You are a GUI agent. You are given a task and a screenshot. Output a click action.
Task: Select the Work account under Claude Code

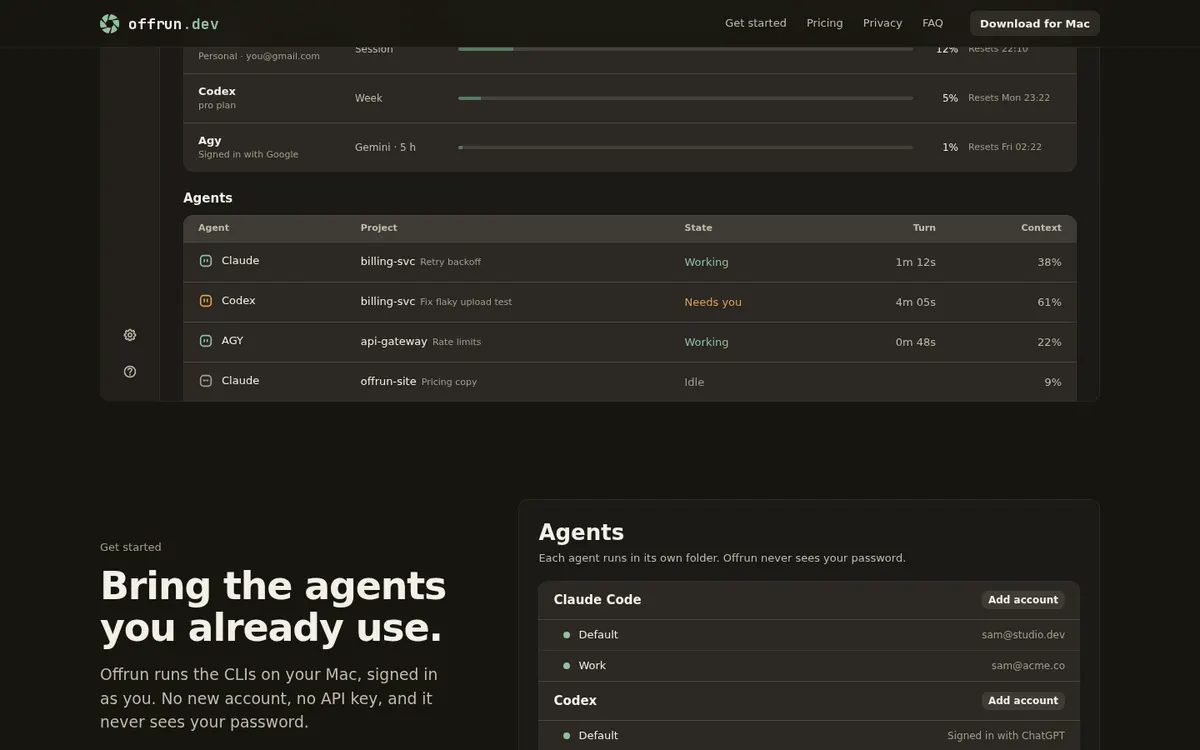(809, 666)
